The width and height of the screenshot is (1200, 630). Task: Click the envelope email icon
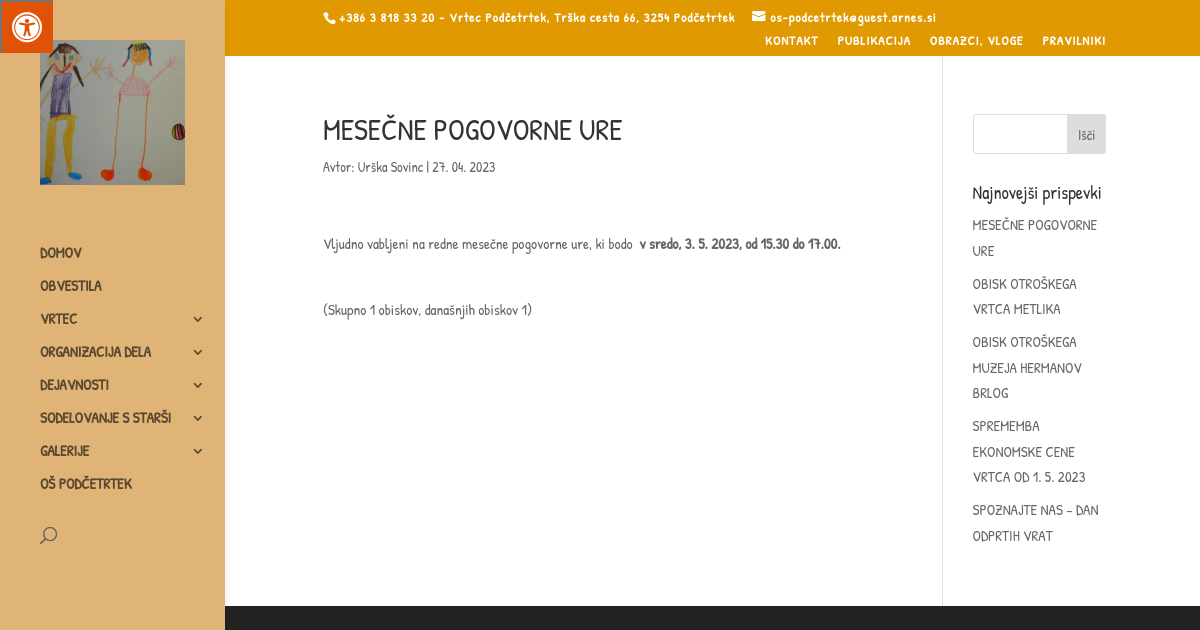click(758, 17)
